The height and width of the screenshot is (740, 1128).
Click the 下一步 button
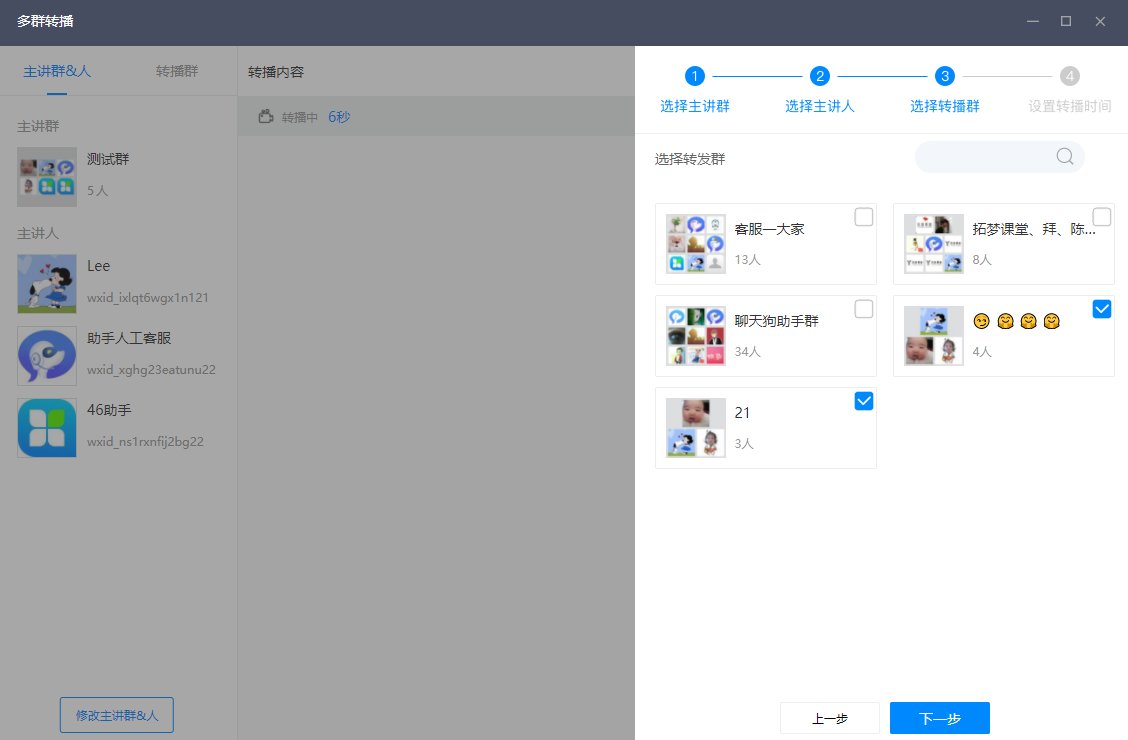tap(939, 718)
